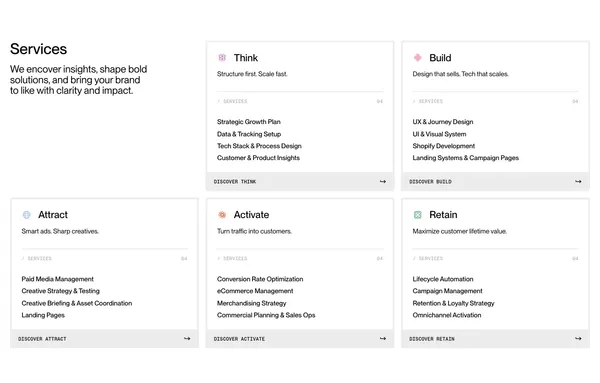Click Data & Tracking Setup item
This screenshot has height=383, width=600.
249,134
